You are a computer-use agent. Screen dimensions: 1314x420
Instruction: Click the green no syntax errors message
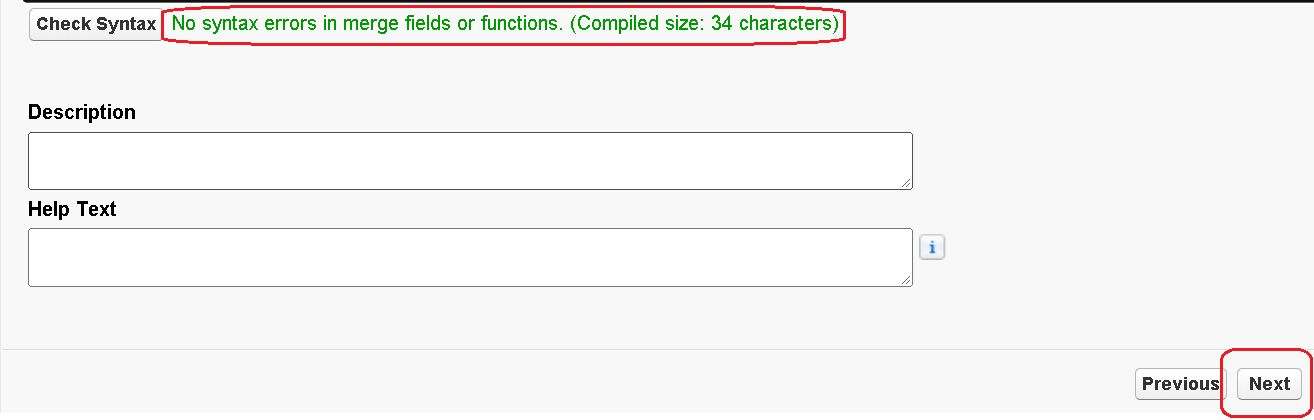[505, 24]
